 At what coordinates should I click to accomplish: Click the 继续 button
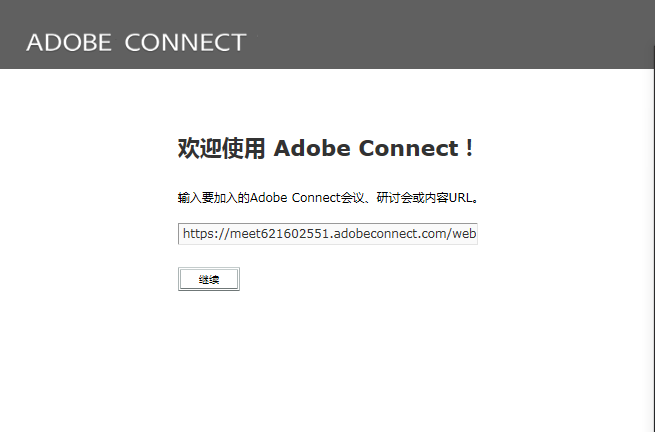(x=209, y=279)
